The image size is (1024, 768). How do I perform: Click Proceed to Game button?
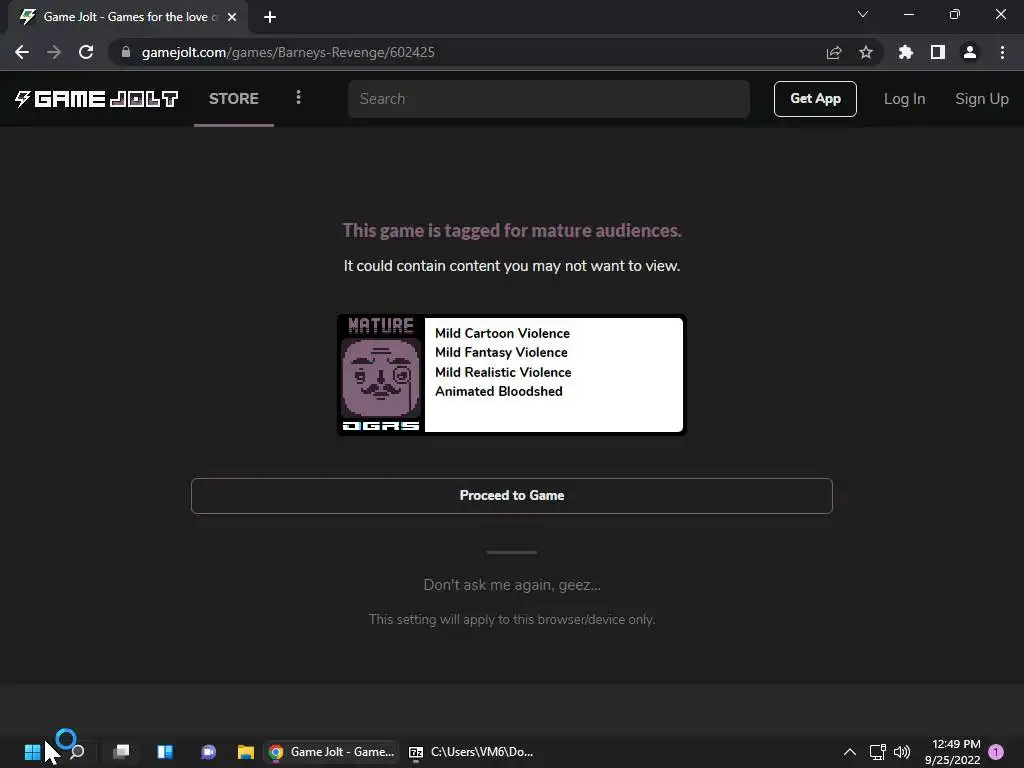point(512,496)
